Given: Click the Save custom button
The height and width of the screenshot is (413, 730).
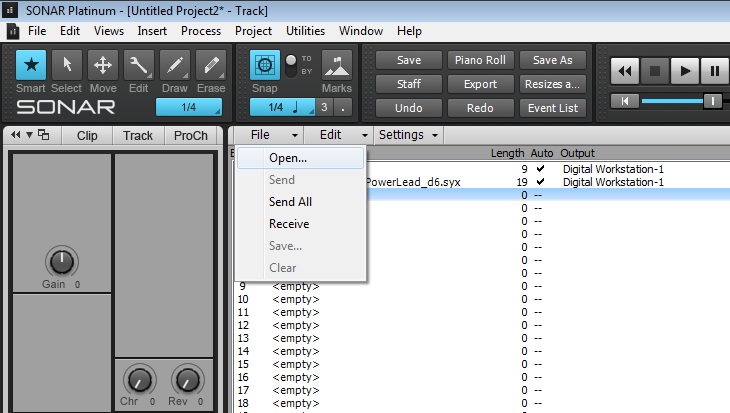Looking at the screenshot, I should (409, 60).
